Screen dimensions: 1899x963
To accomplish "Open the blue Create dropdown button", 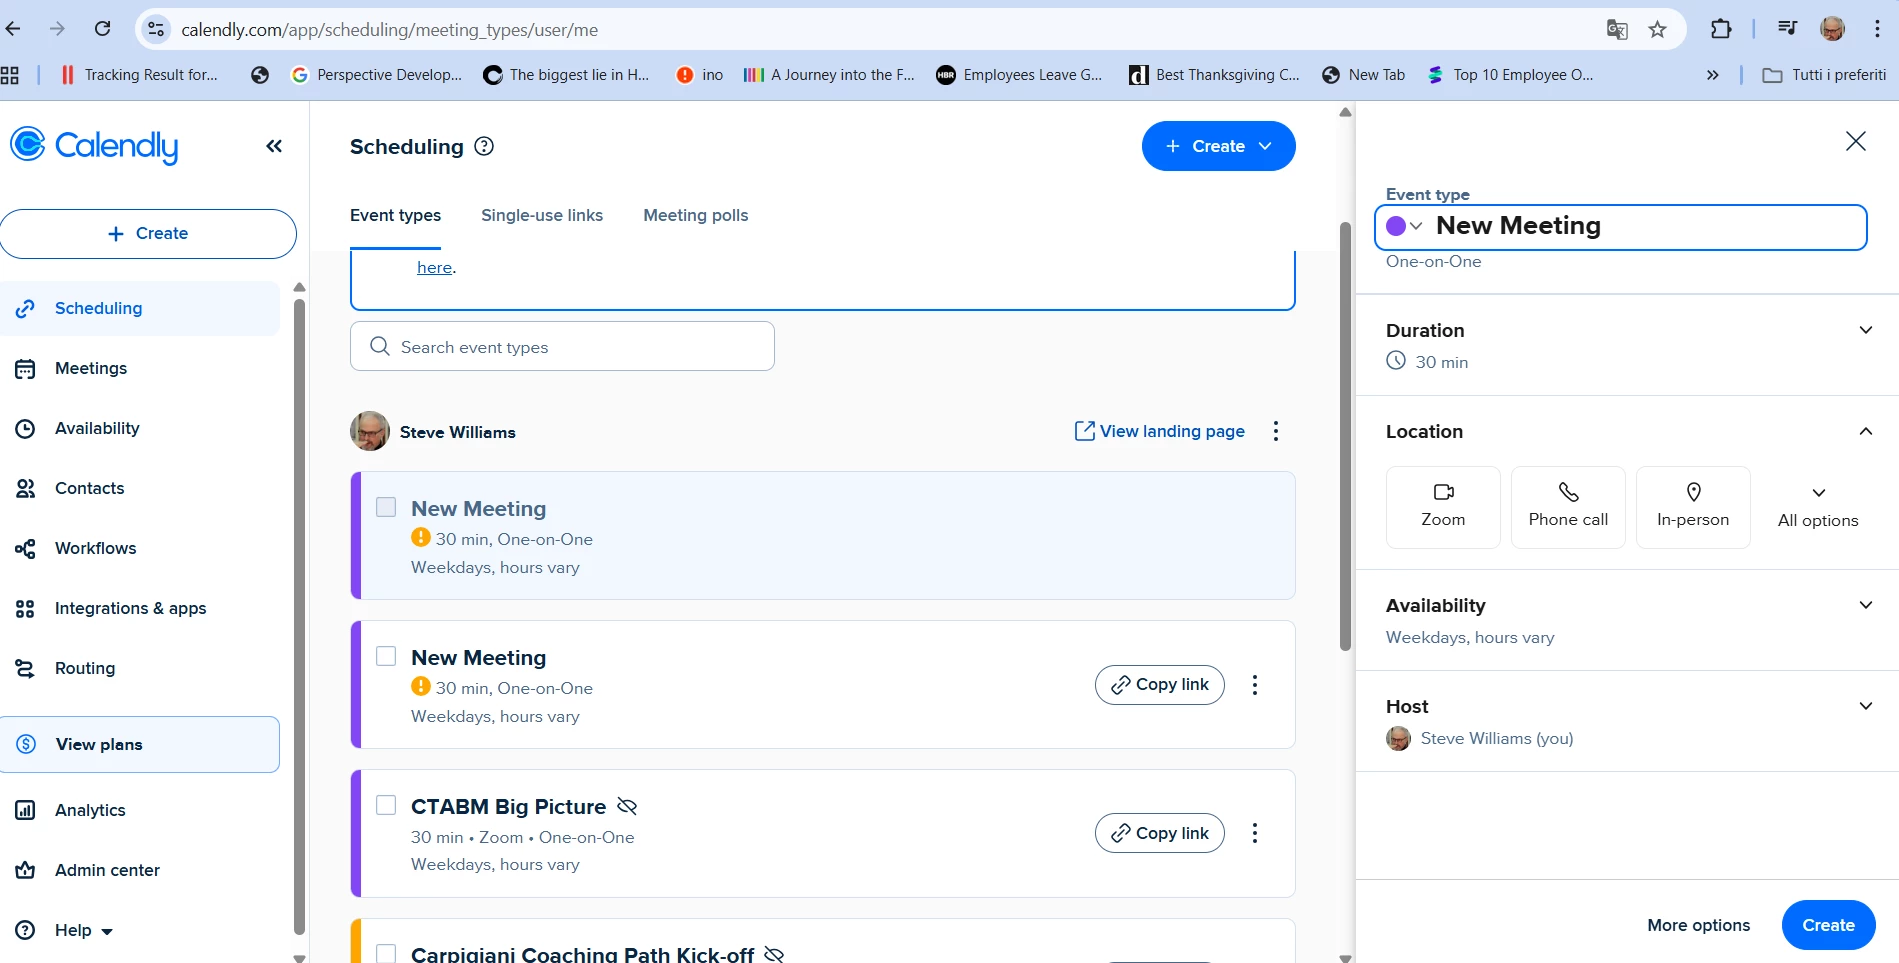I will coord(1218,146).
